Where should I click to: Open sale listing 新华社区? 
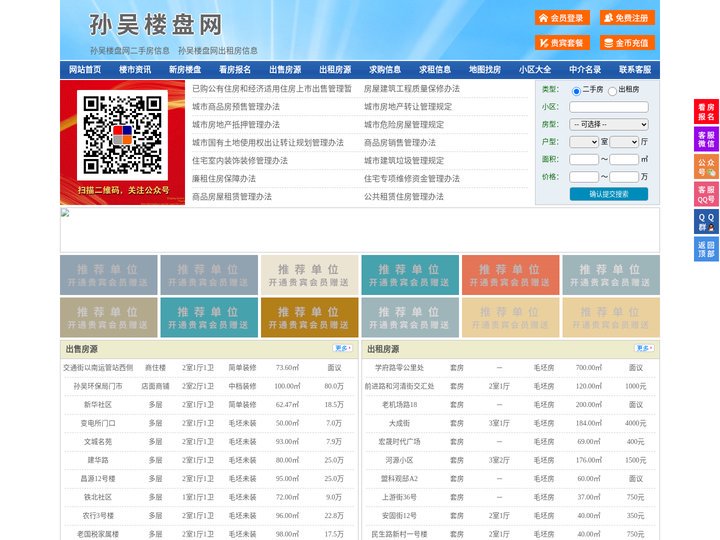point(98,405)
